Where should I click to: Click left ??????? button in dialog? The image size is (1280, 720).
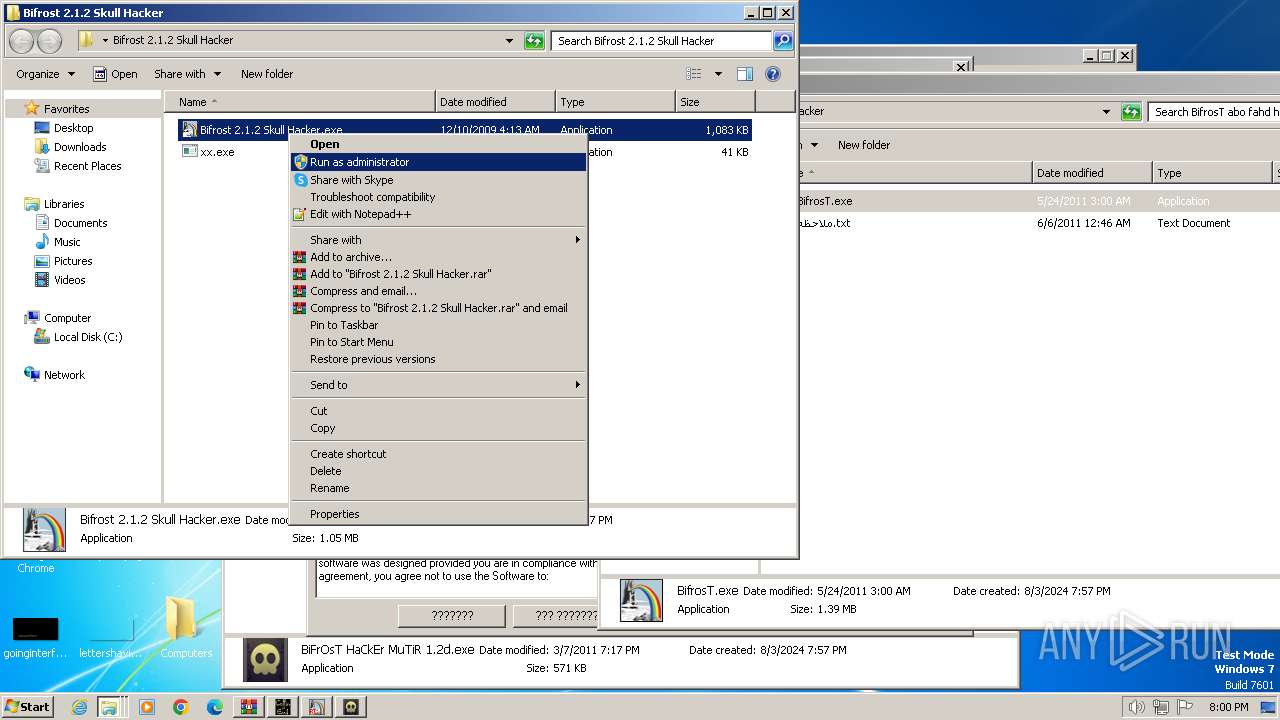(x=452, y=615)
